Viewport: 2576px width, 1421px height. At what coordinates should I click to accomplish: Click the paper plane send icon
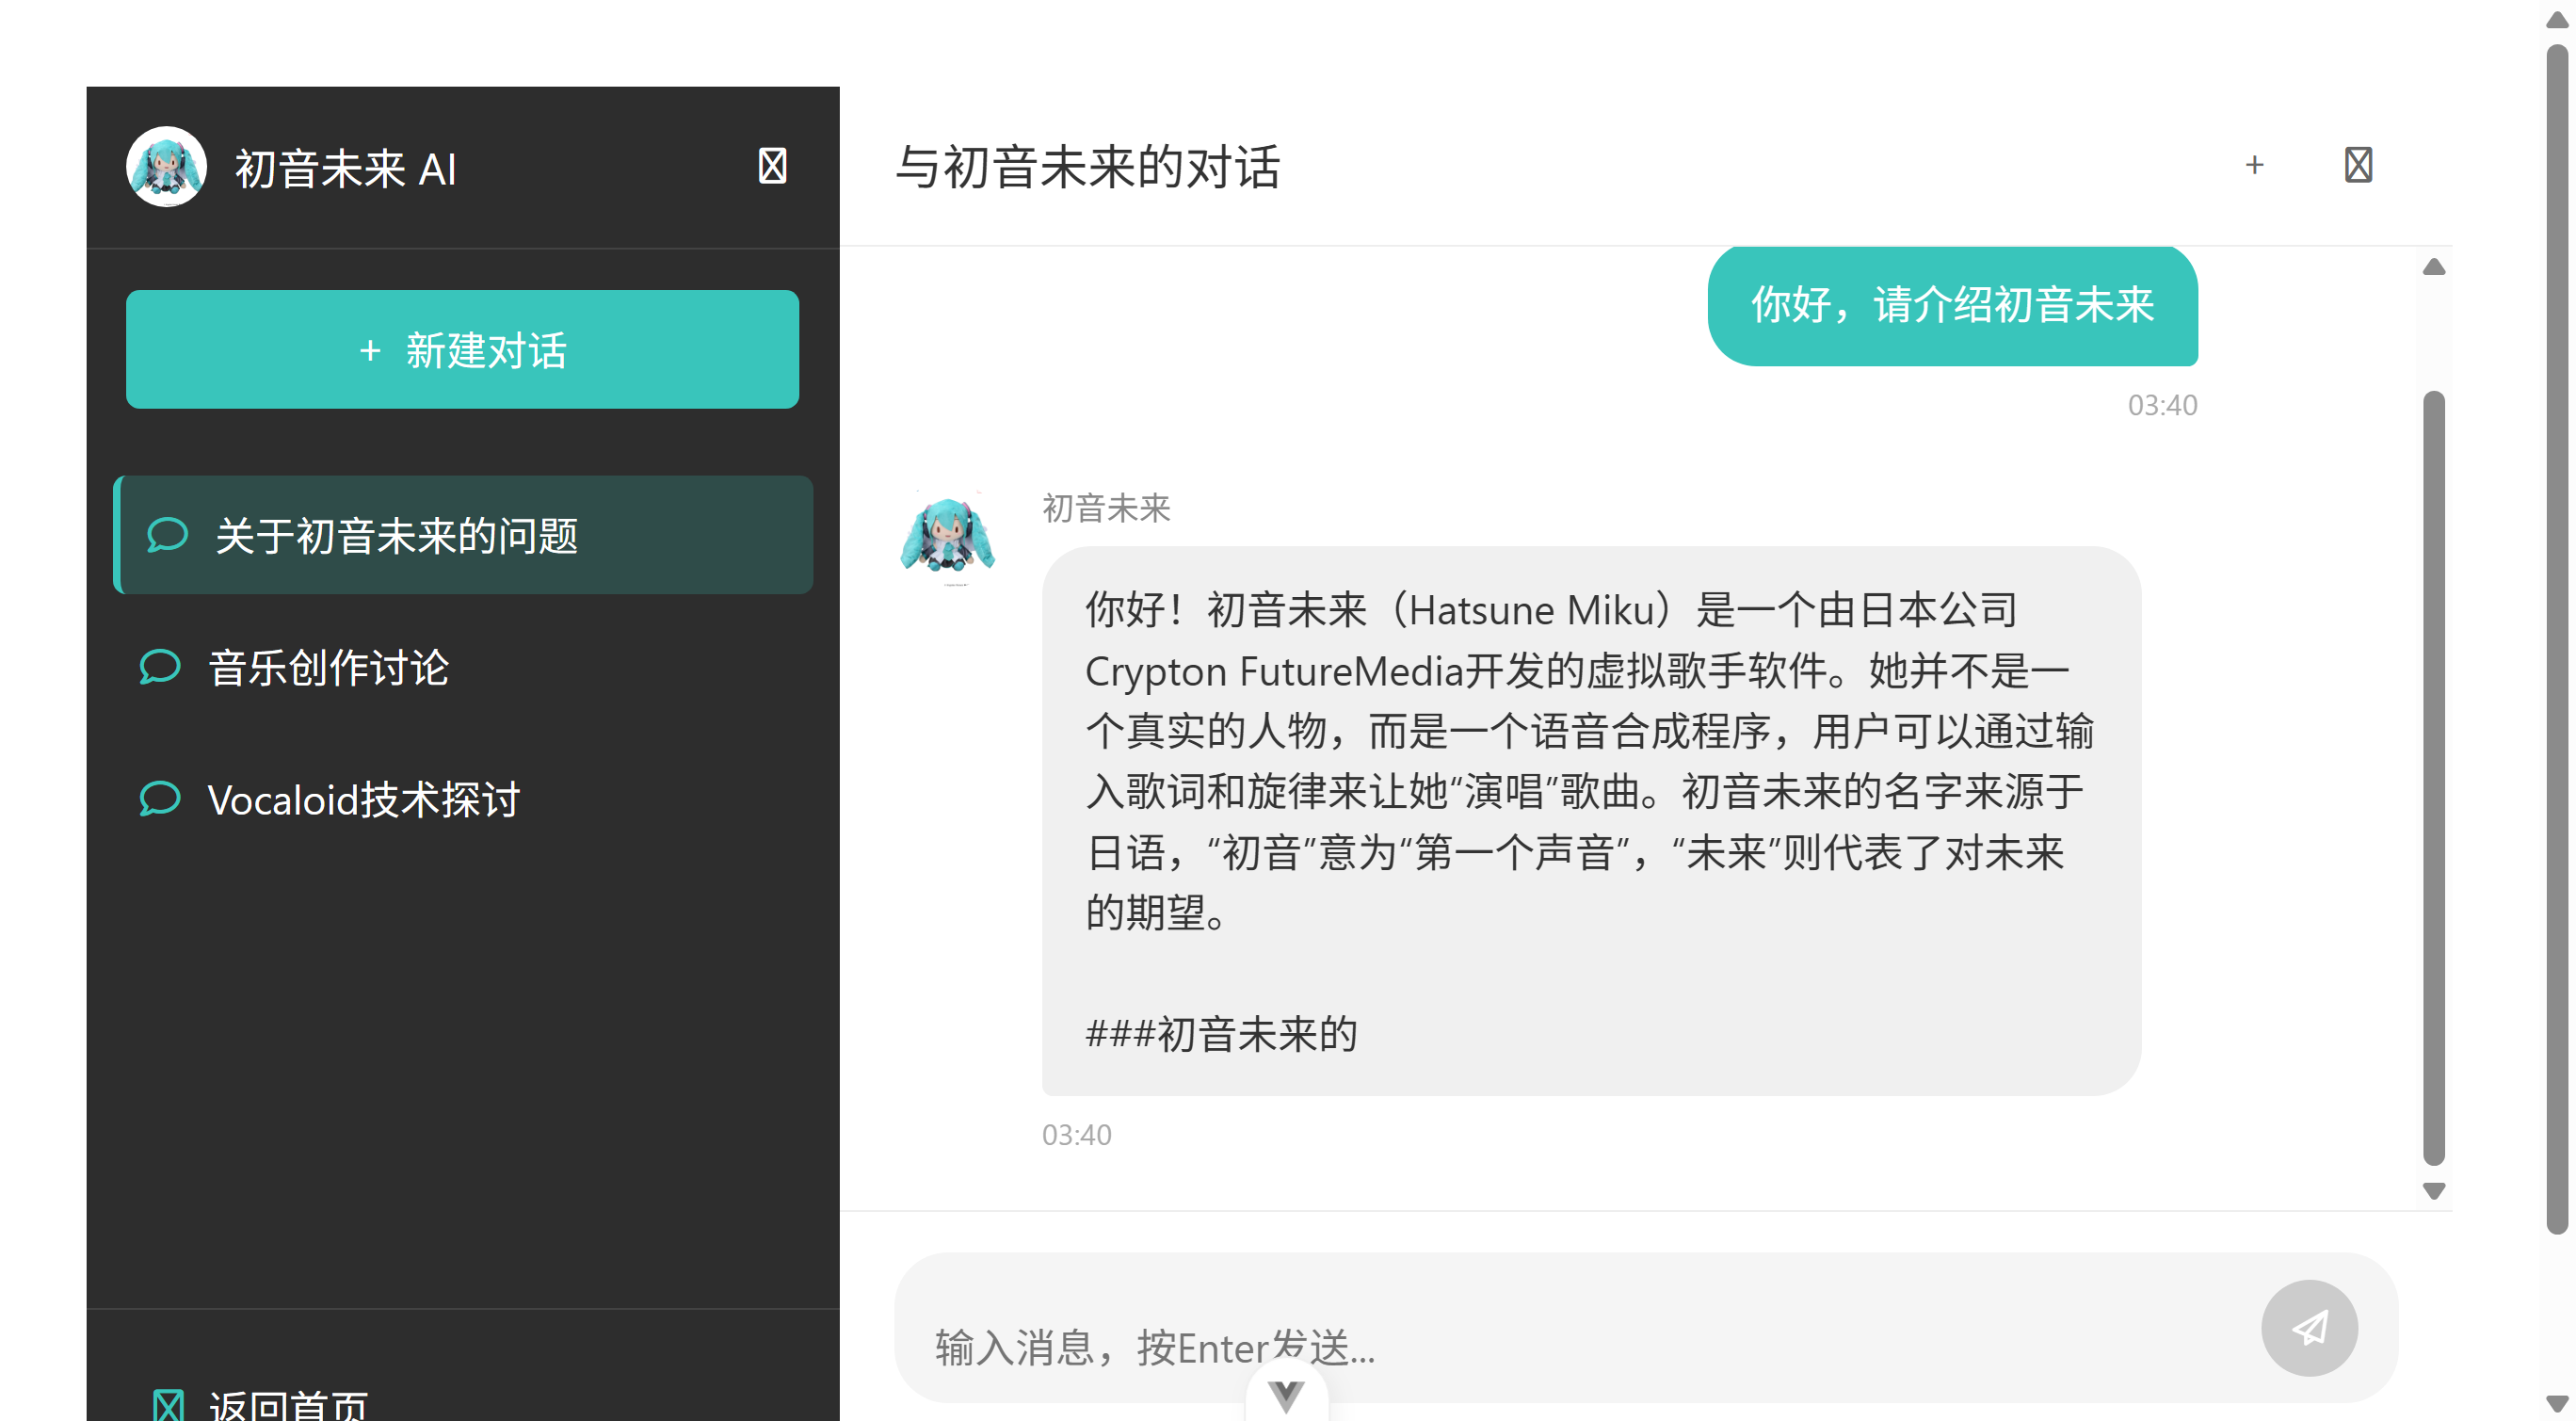pyautogui.click(x=2310, y=1327)
